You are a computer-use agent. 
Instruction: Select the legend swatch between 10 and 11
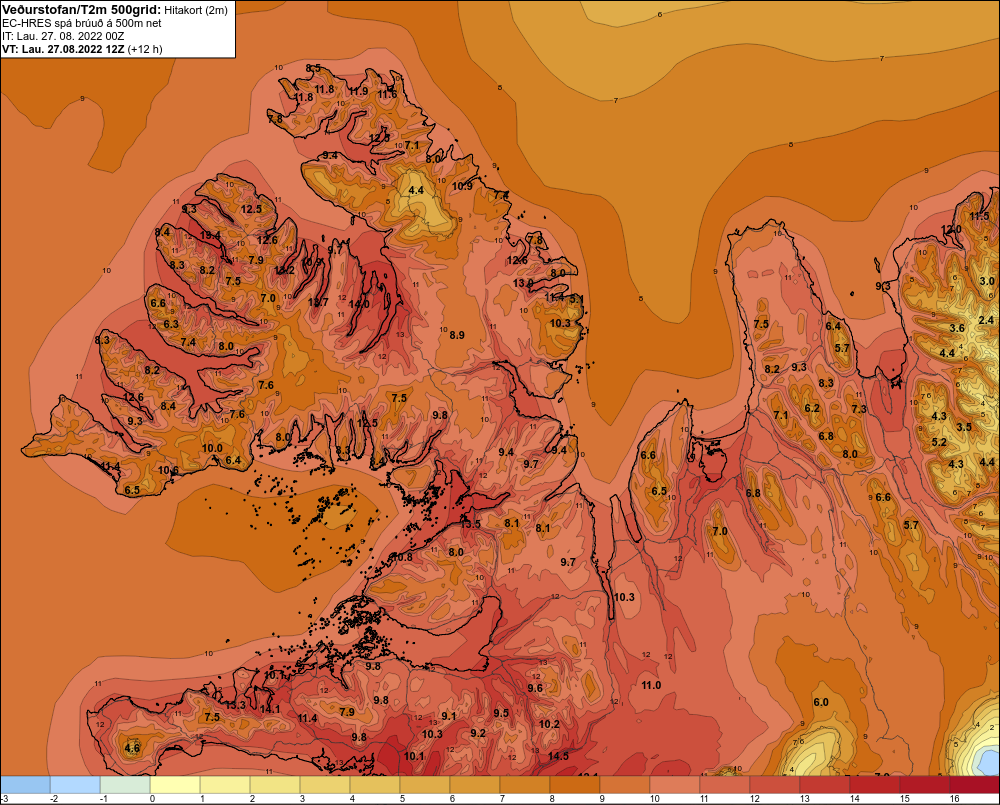pos(675,785)
